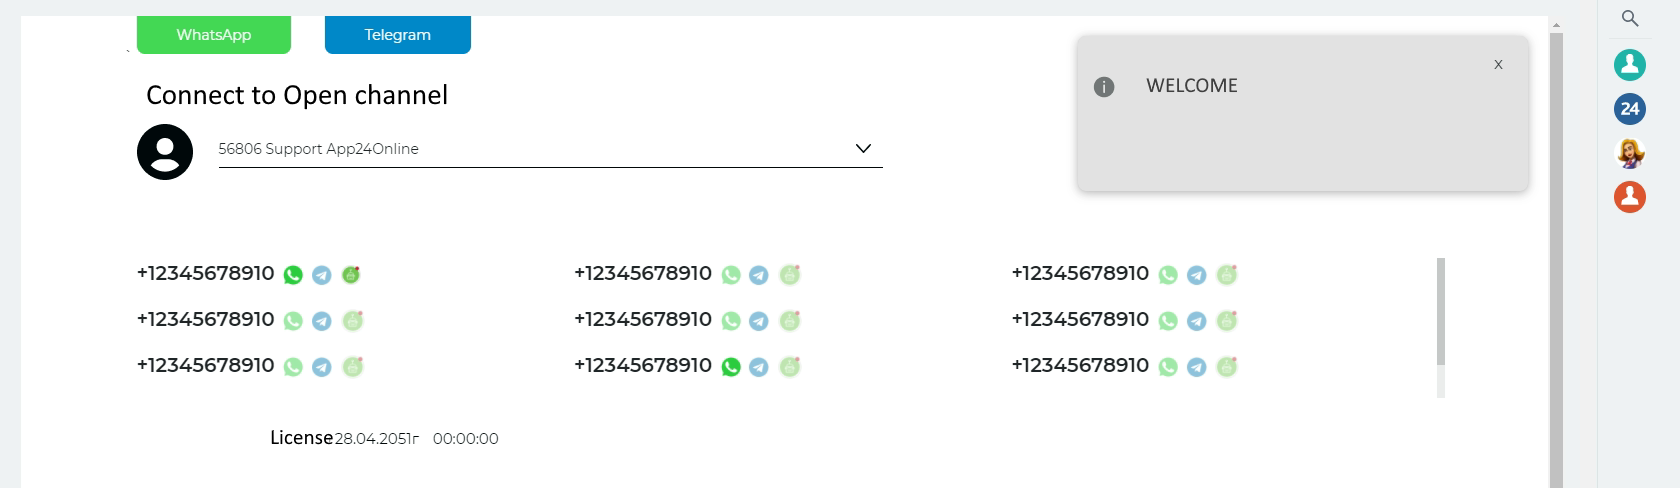Click the orange user avatar in the sidebar

[x=1630, y=196]
